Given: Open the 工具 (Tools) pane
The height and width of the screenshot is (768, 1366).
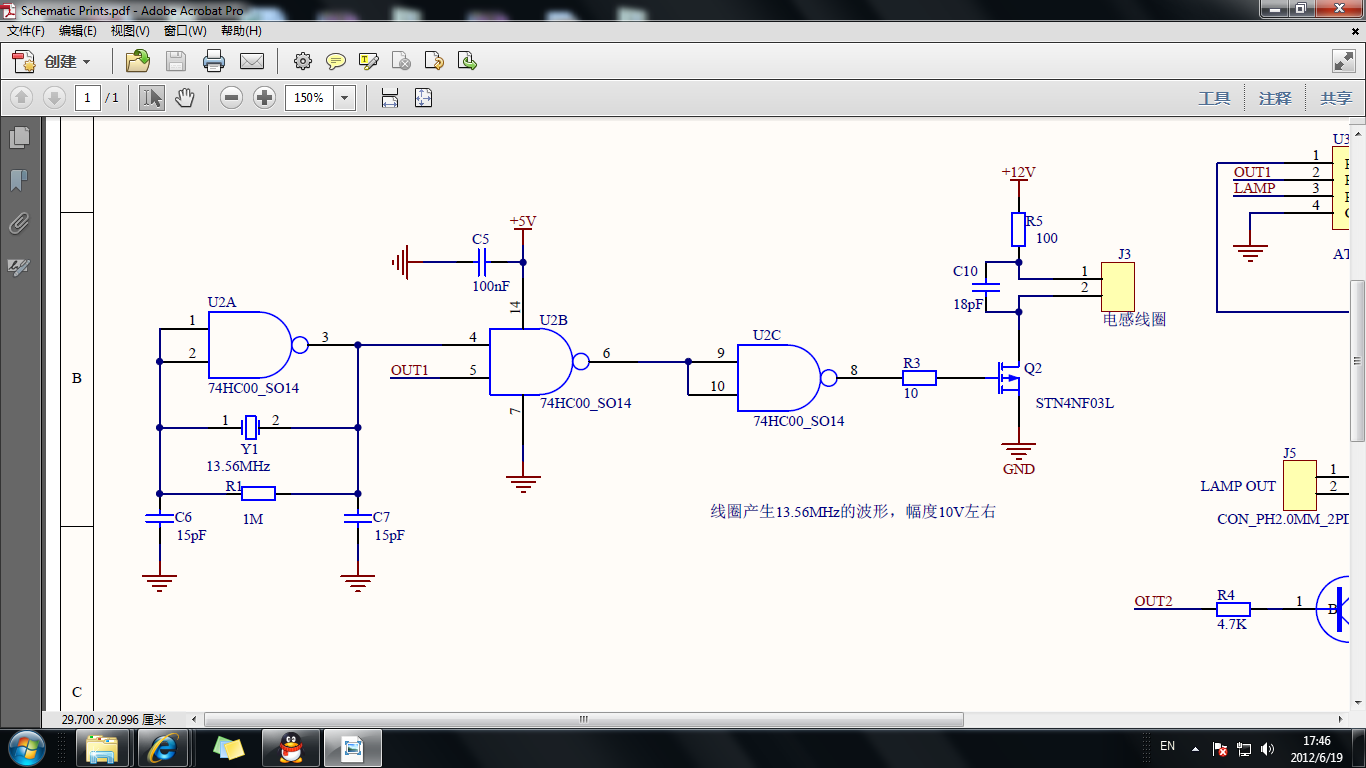Looking at the screenshot, I should [1214, 98].
